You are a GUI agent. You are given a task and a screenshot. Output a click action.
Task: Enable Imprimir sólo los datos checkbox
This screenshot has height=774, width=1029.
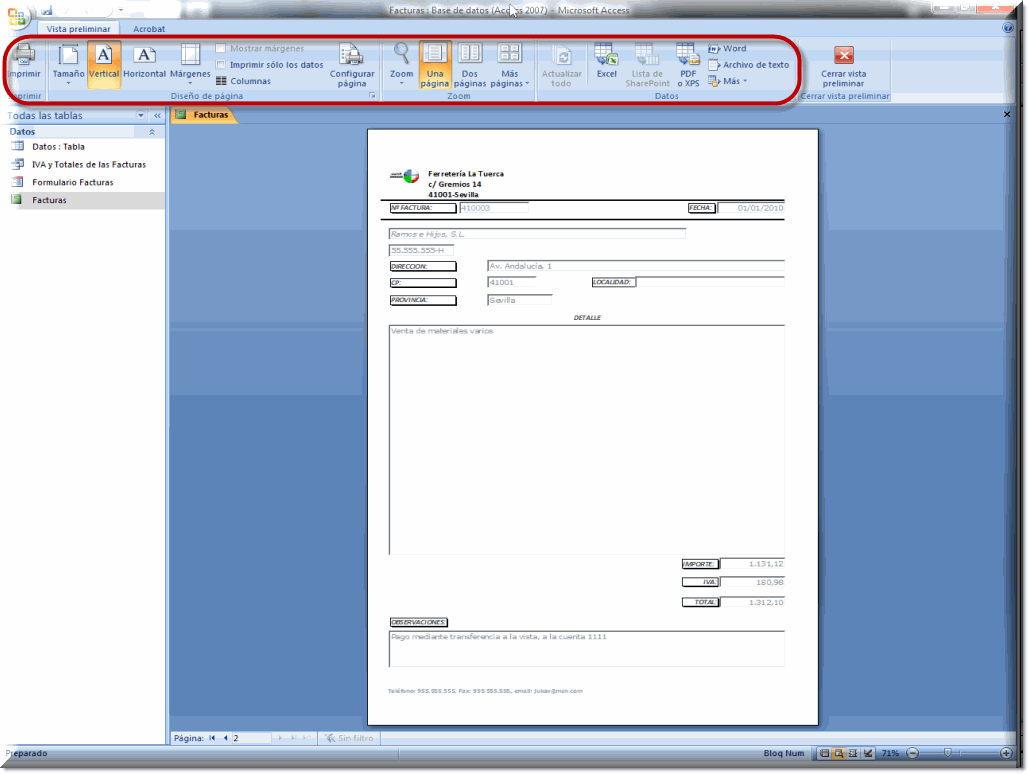tap(221, 65)
